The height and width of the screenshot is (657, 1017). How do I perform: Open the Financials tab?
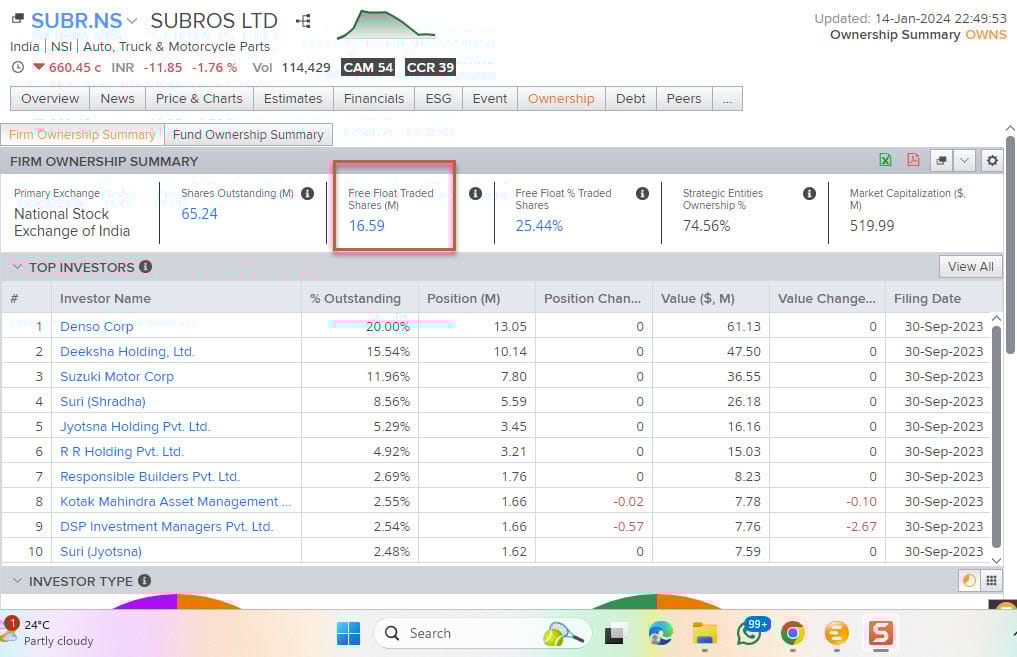click(x=374, y=99)
